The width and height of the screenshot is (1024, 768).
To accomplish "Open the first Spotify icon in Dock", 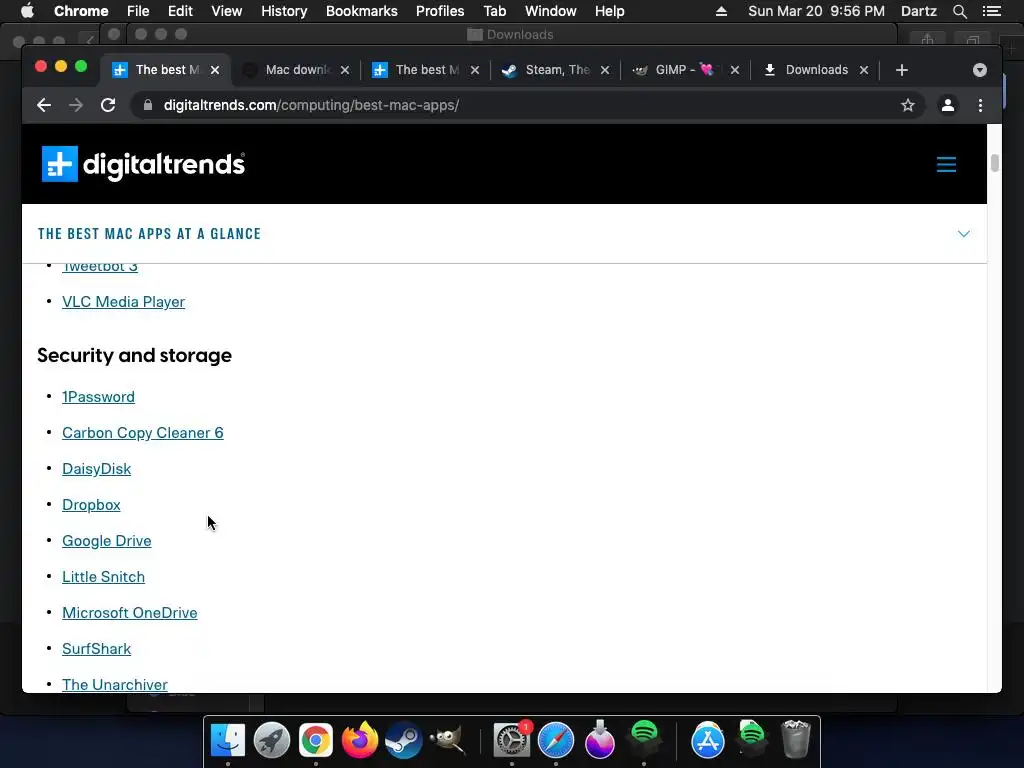I will pos(644,739).
